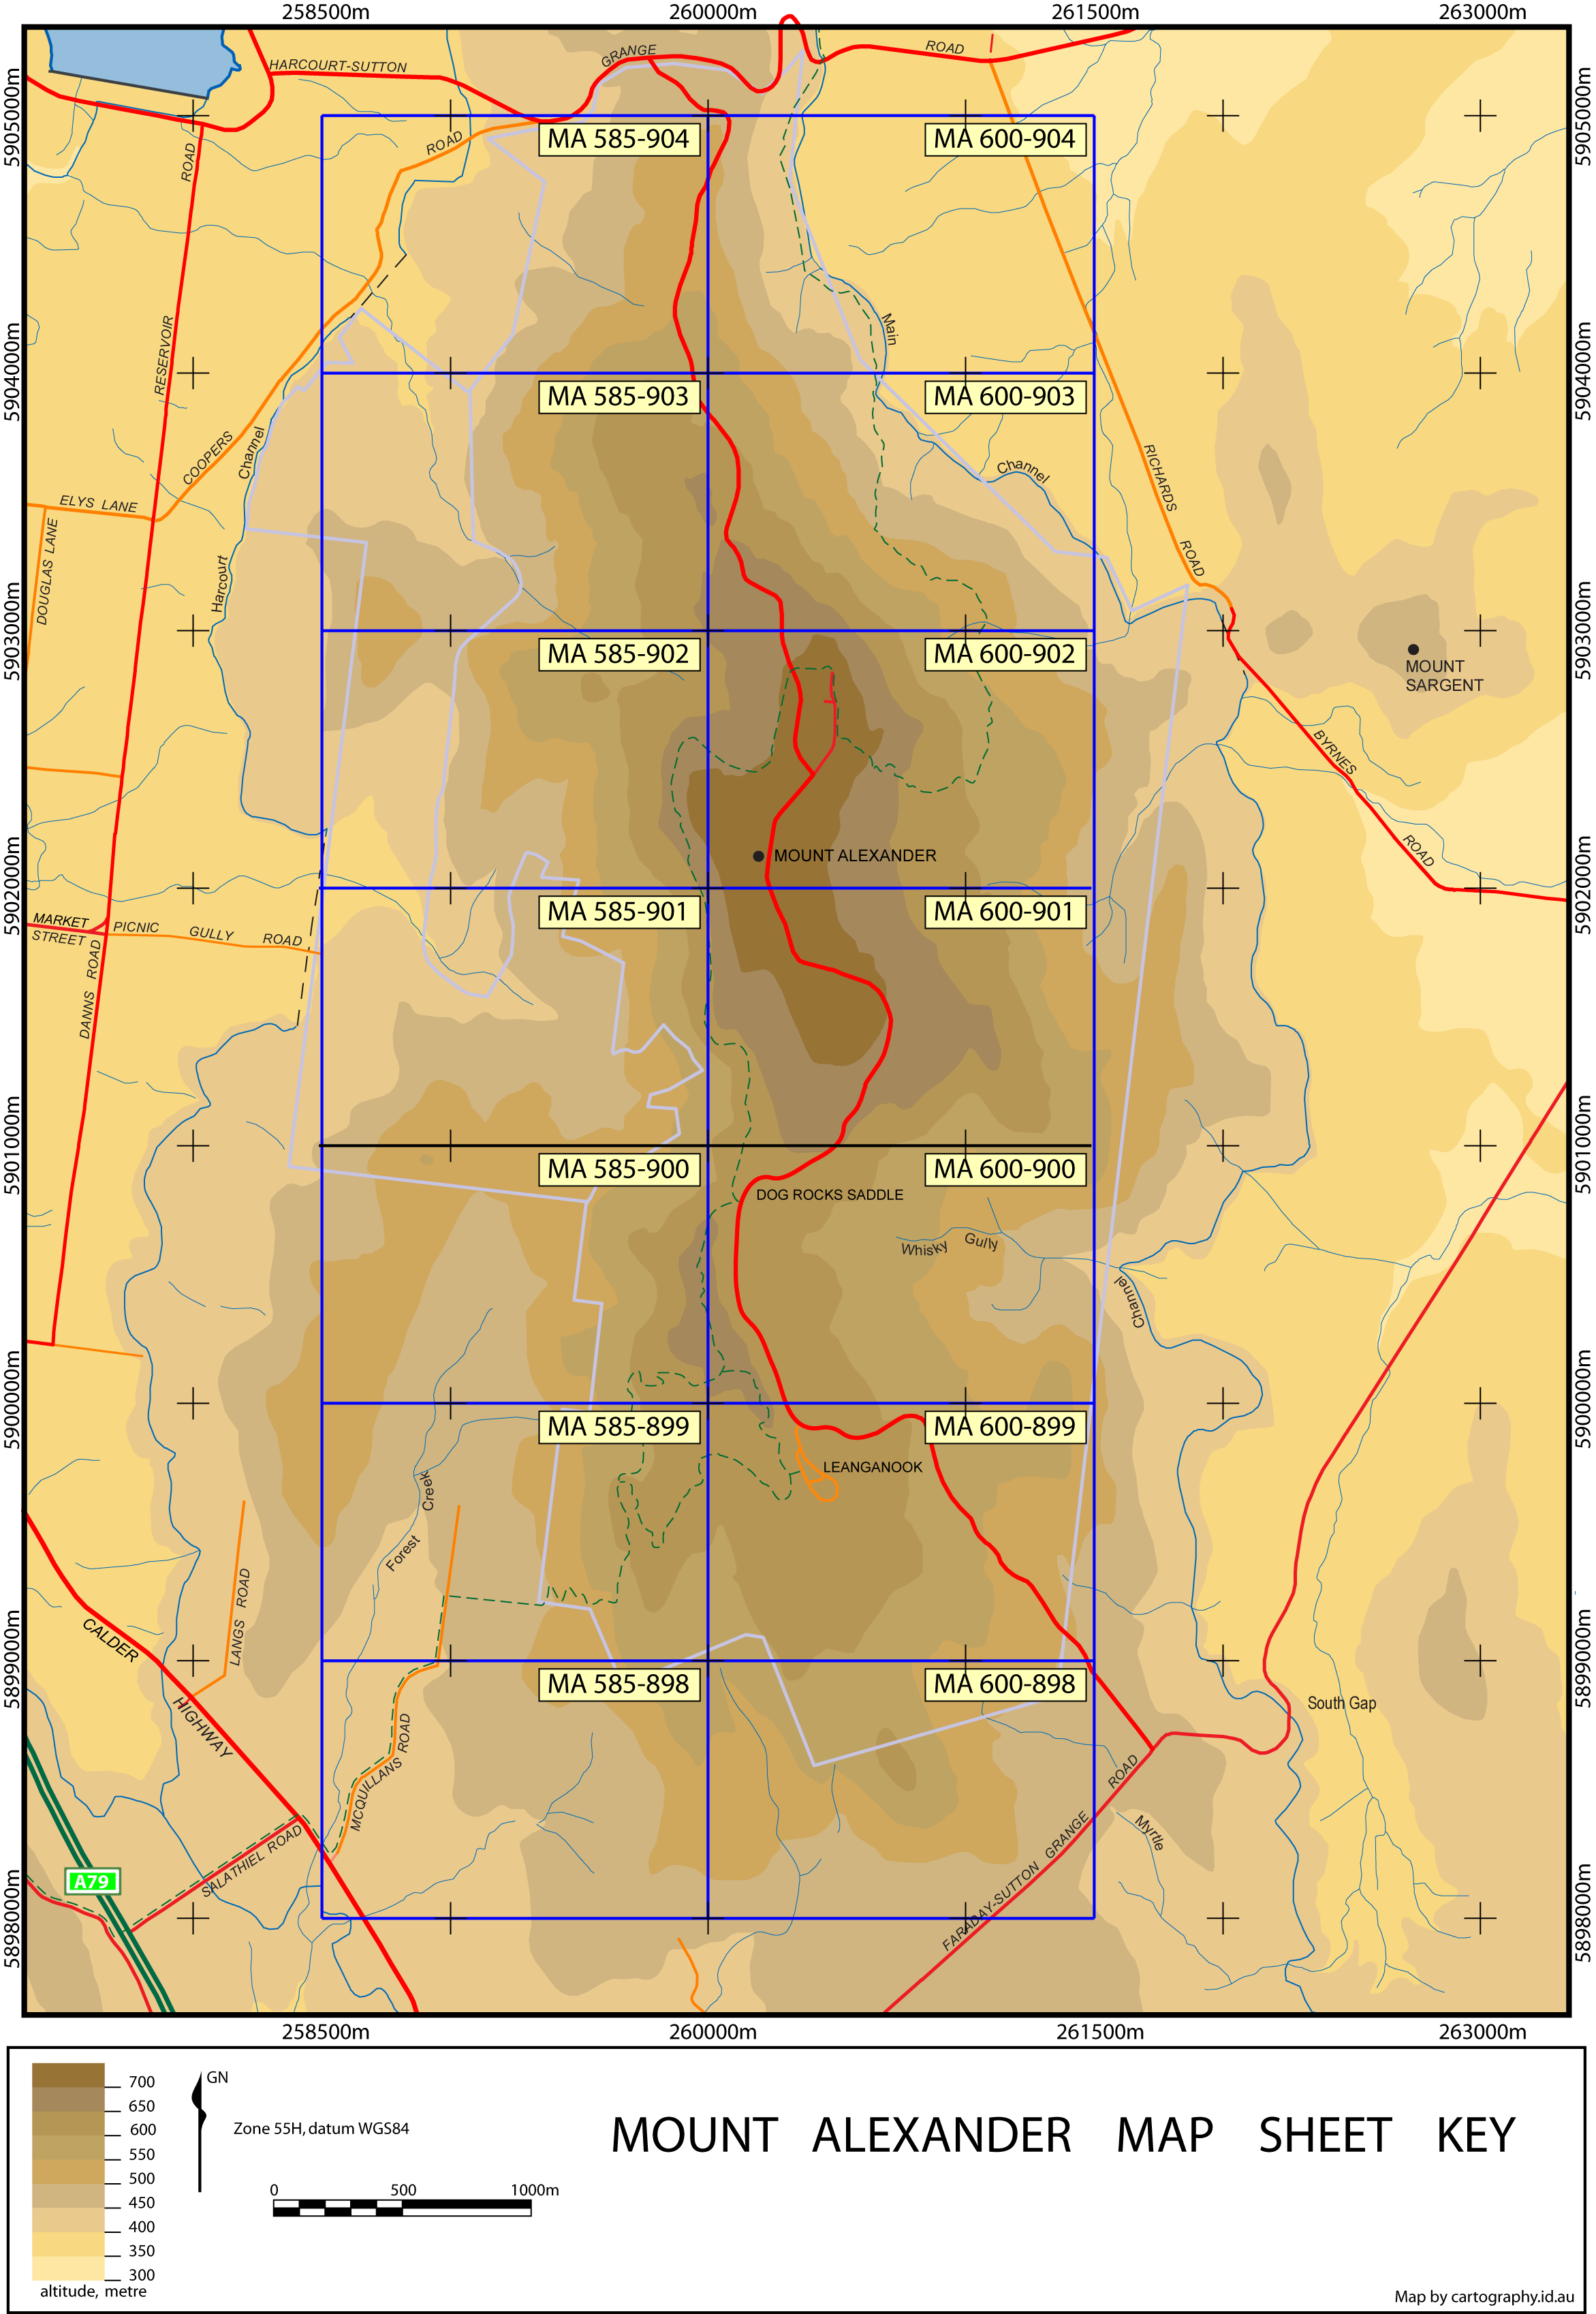Click the Zone 55H datum WGS84 text
The image size is (1596, 2314).
(x=321, y=2128)
